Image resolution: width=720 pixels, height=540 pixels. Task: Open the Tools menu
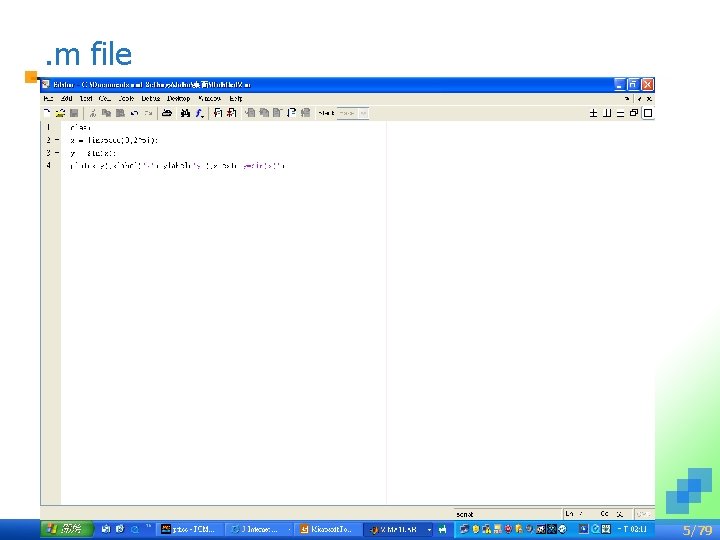(x=126, y=99)
